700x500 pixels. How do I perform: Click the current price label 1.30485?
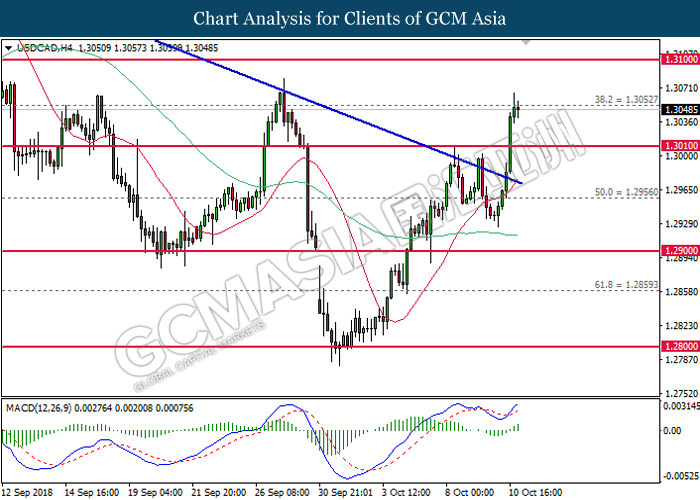tap(681, 109)
